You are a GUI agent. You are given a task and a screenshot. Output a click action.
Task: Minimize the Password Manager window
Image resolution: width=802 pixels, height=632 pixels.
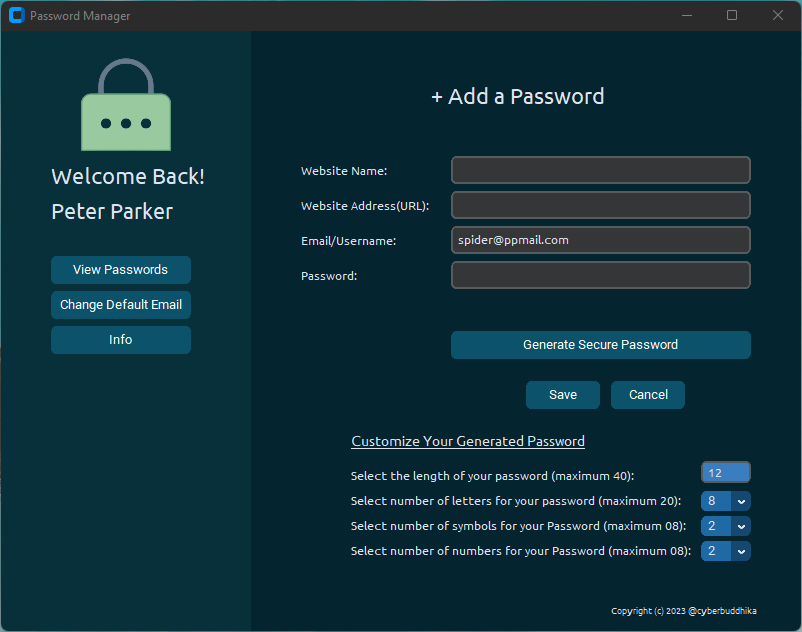(687, 15)
